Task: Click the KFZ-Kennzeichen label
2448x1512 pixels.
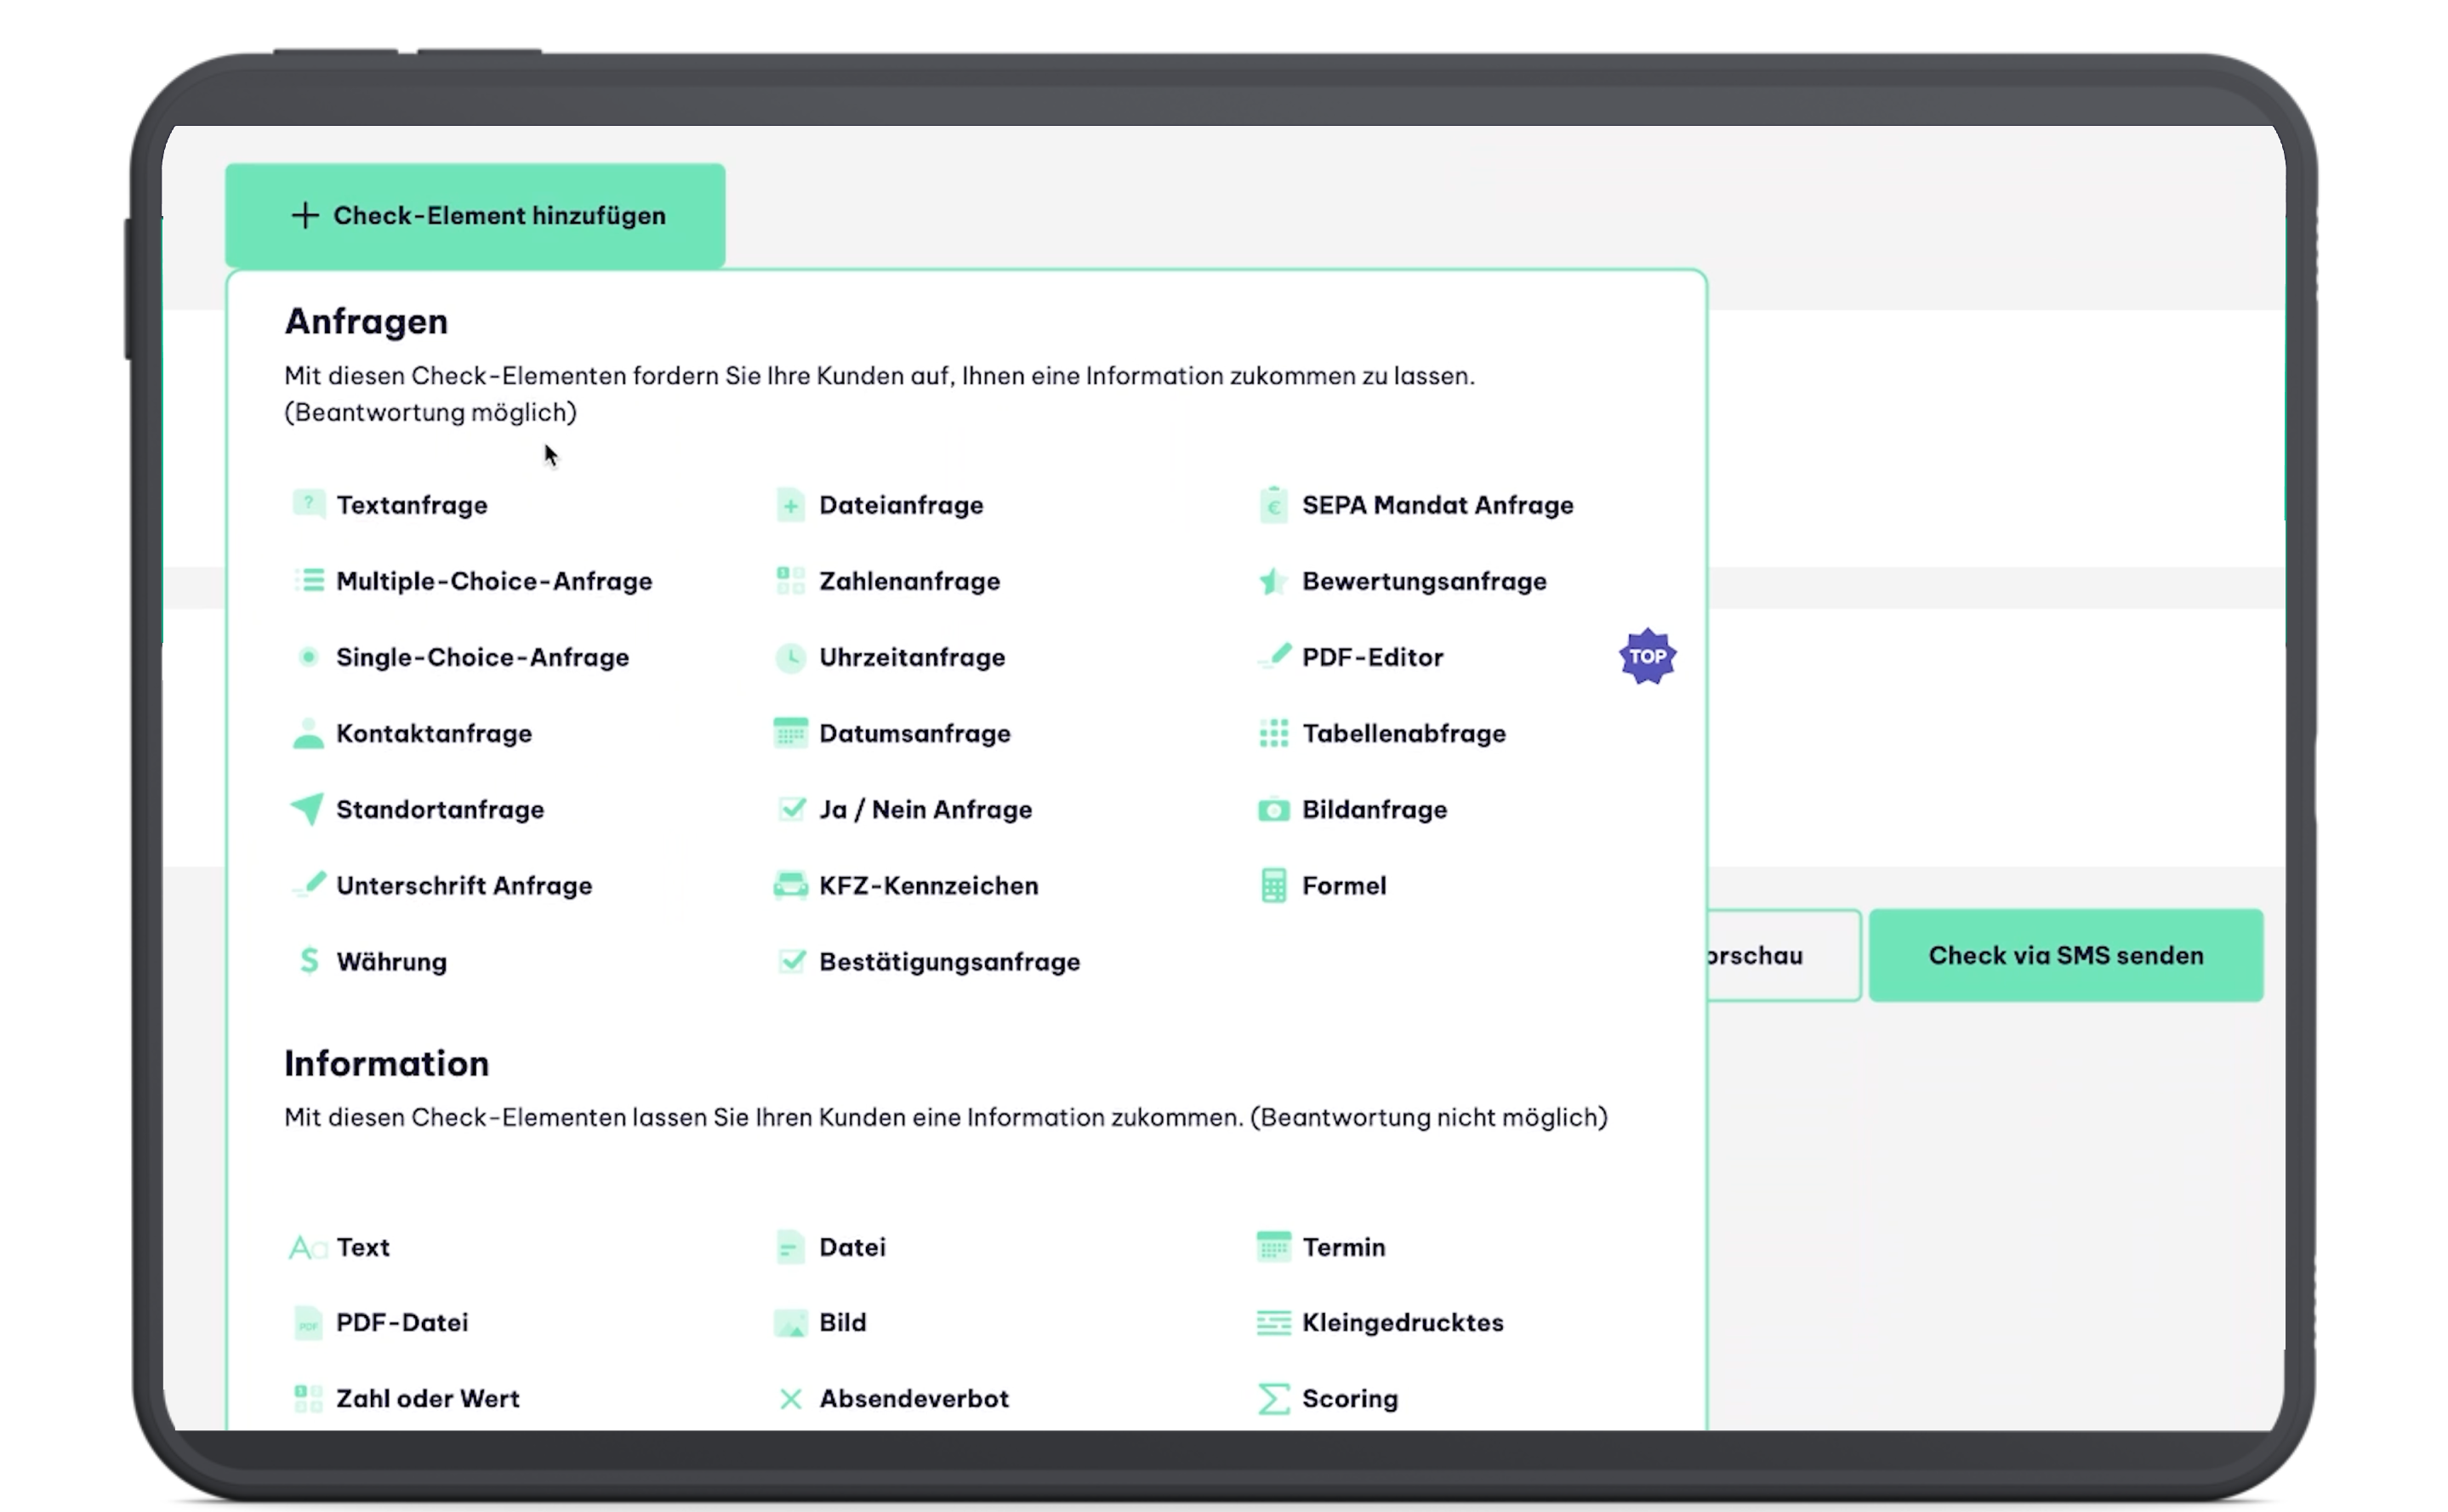Action: tap(929, 885)
